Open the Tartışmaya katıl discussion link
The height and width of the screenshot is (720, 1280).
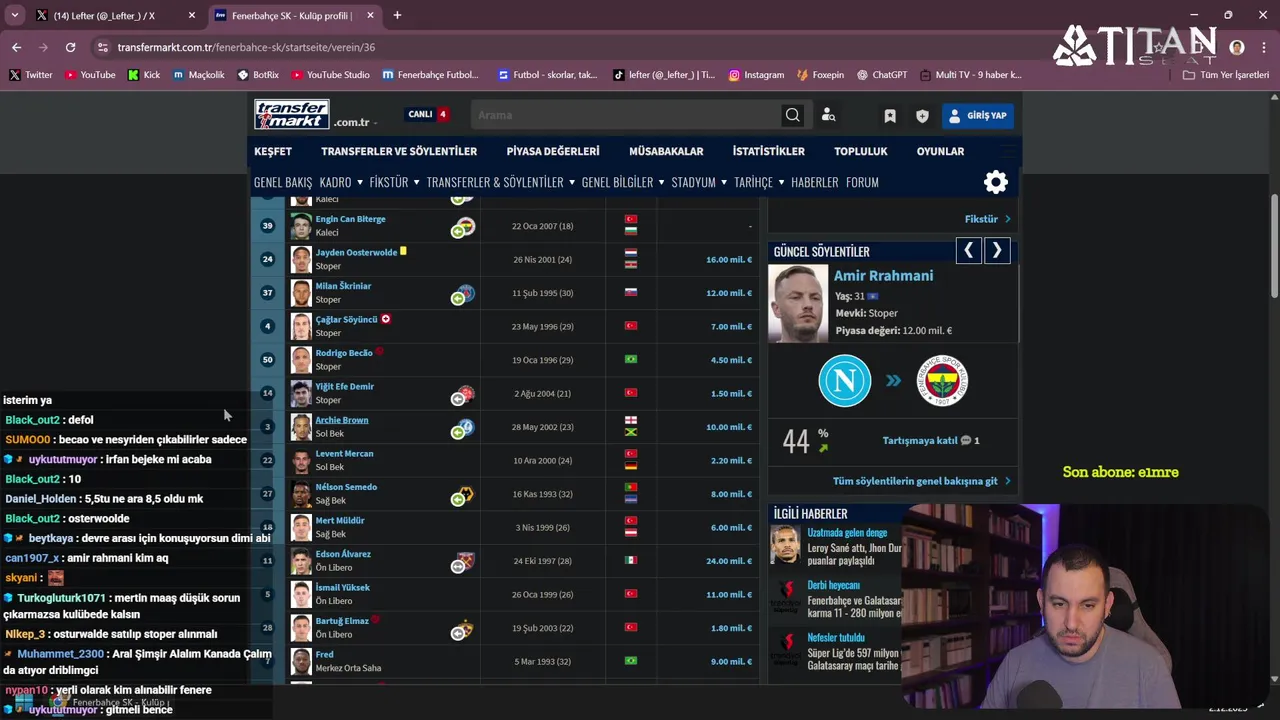point(931,440)
